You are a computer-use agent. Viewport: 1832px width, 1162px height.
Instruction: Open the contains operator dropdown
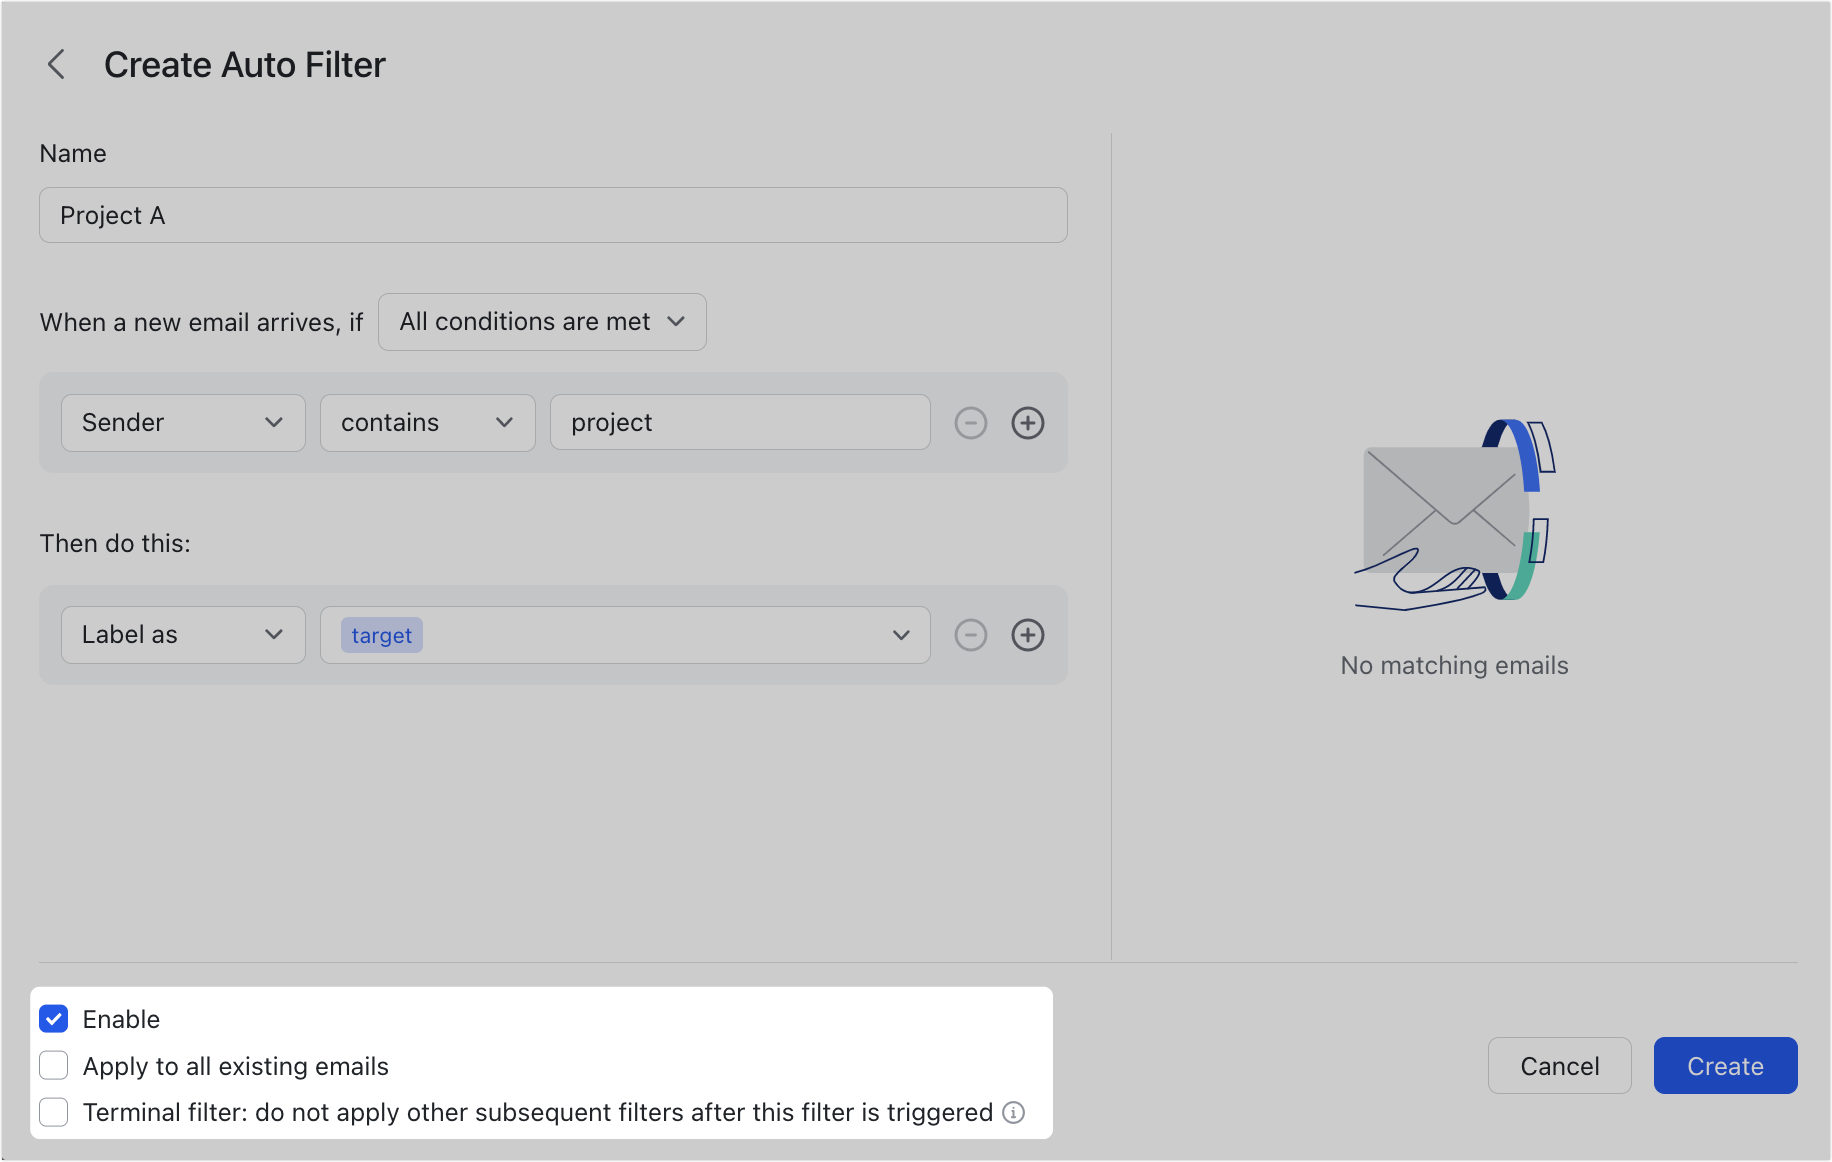[x=427, y=423]
